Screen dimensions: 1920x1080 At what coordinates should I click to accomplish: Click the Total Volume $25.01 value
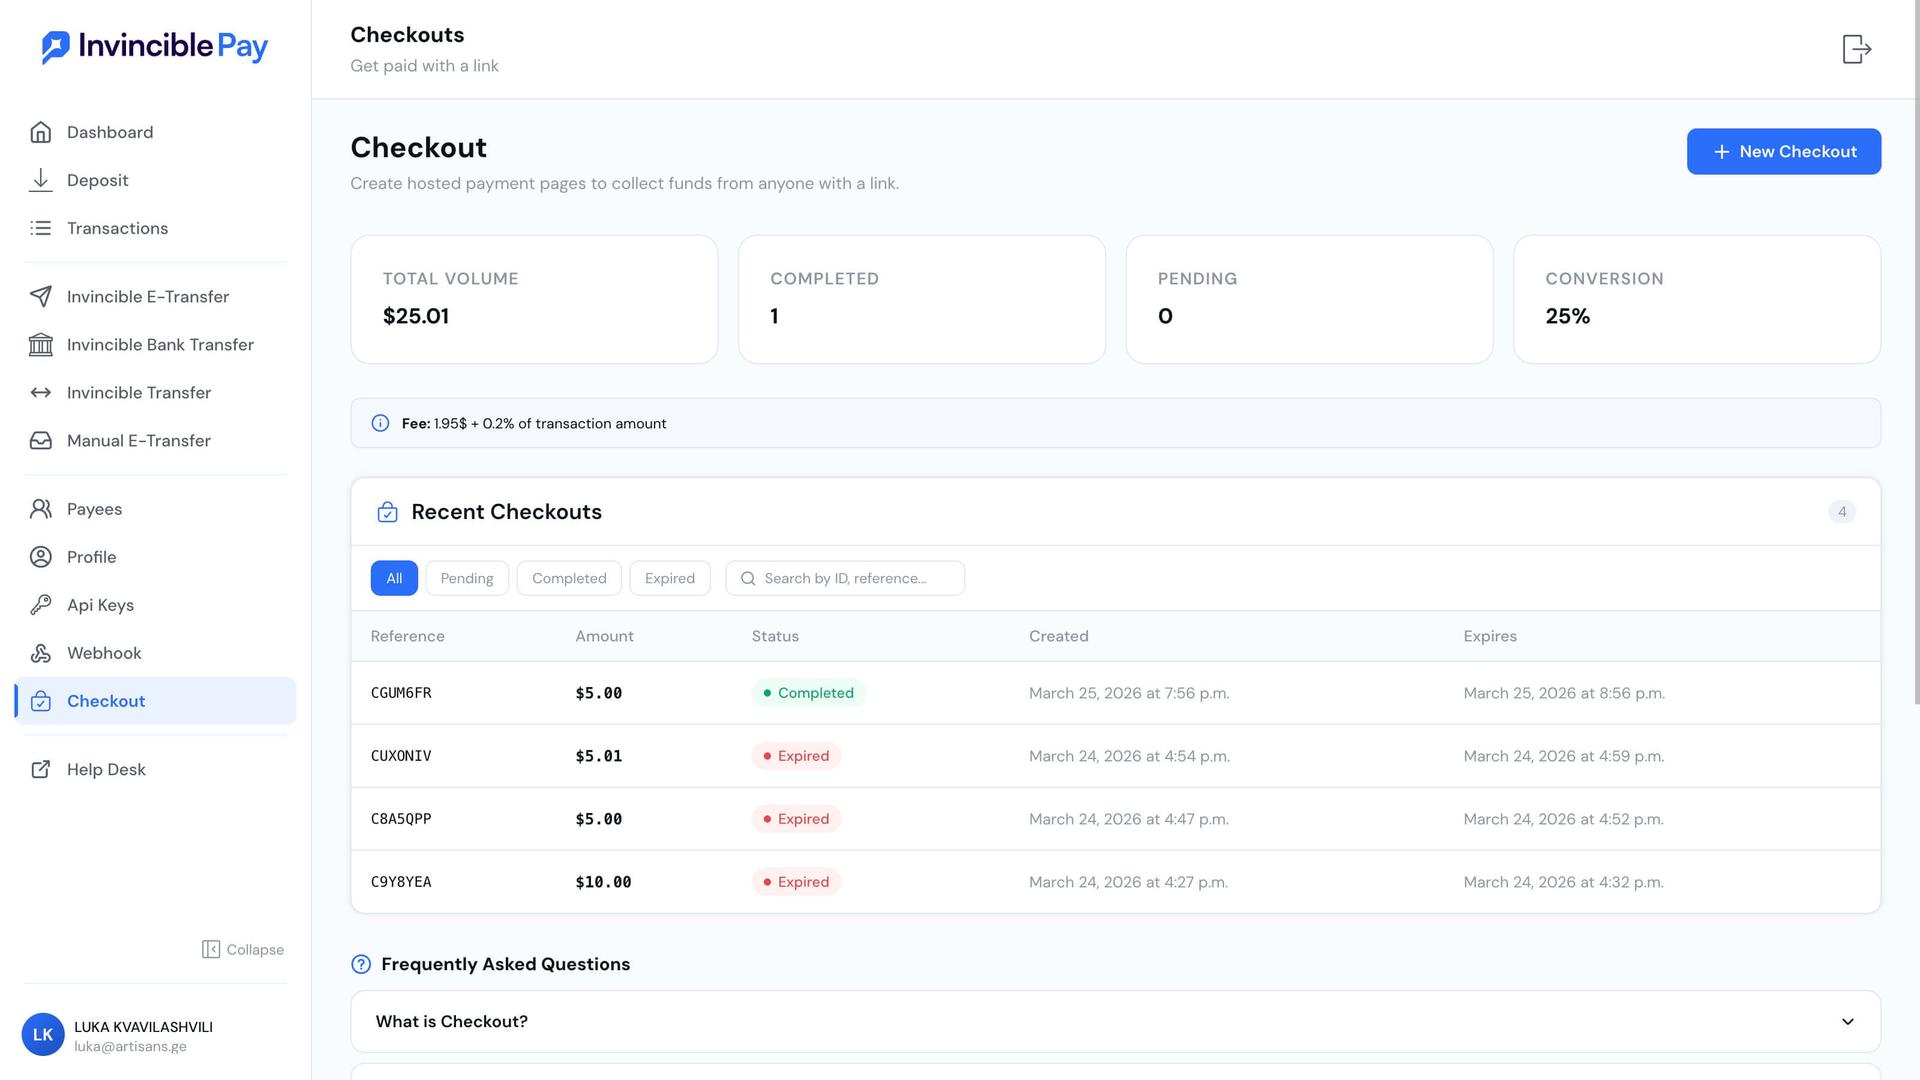tap(416, 316)
